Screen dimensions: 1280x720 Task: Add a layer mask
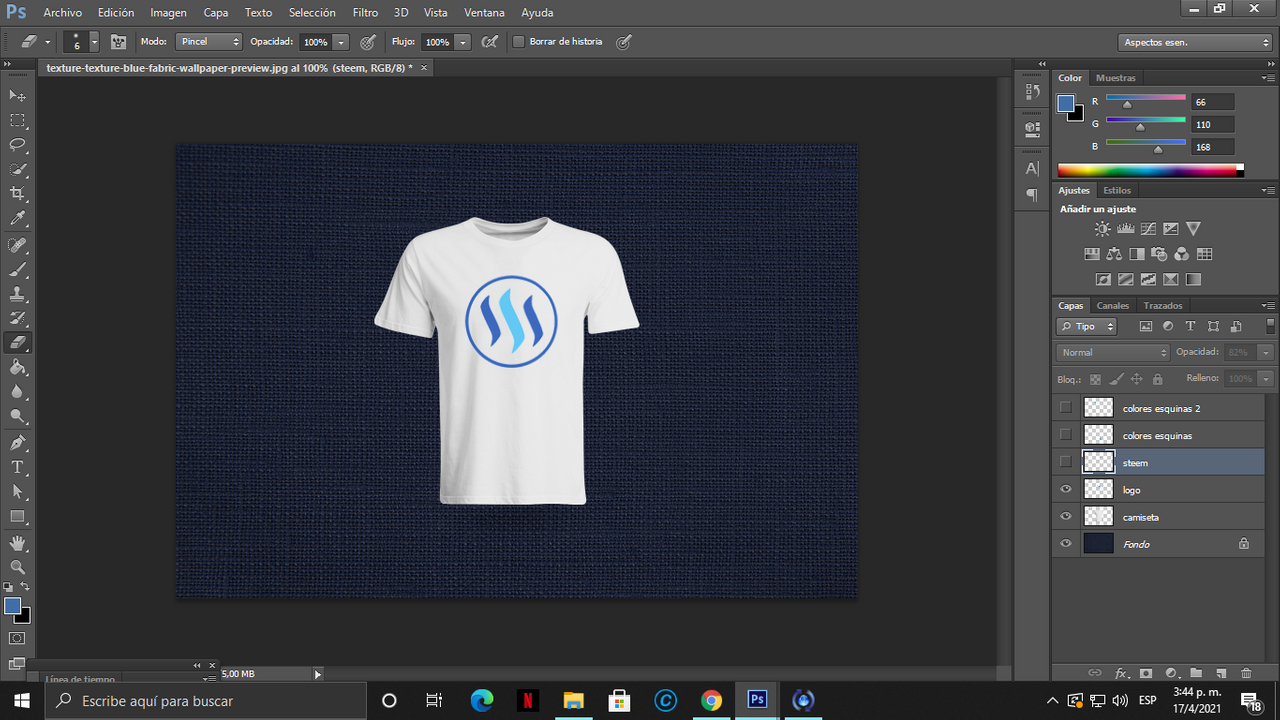tap(1146, 673)
